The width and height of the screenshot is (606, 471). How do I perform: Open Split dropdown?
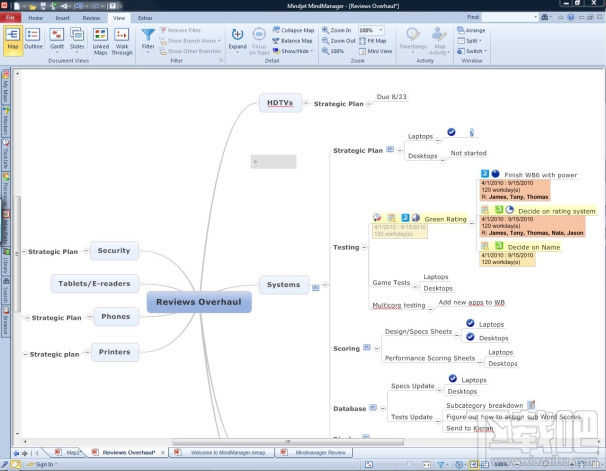pos(470,41)
